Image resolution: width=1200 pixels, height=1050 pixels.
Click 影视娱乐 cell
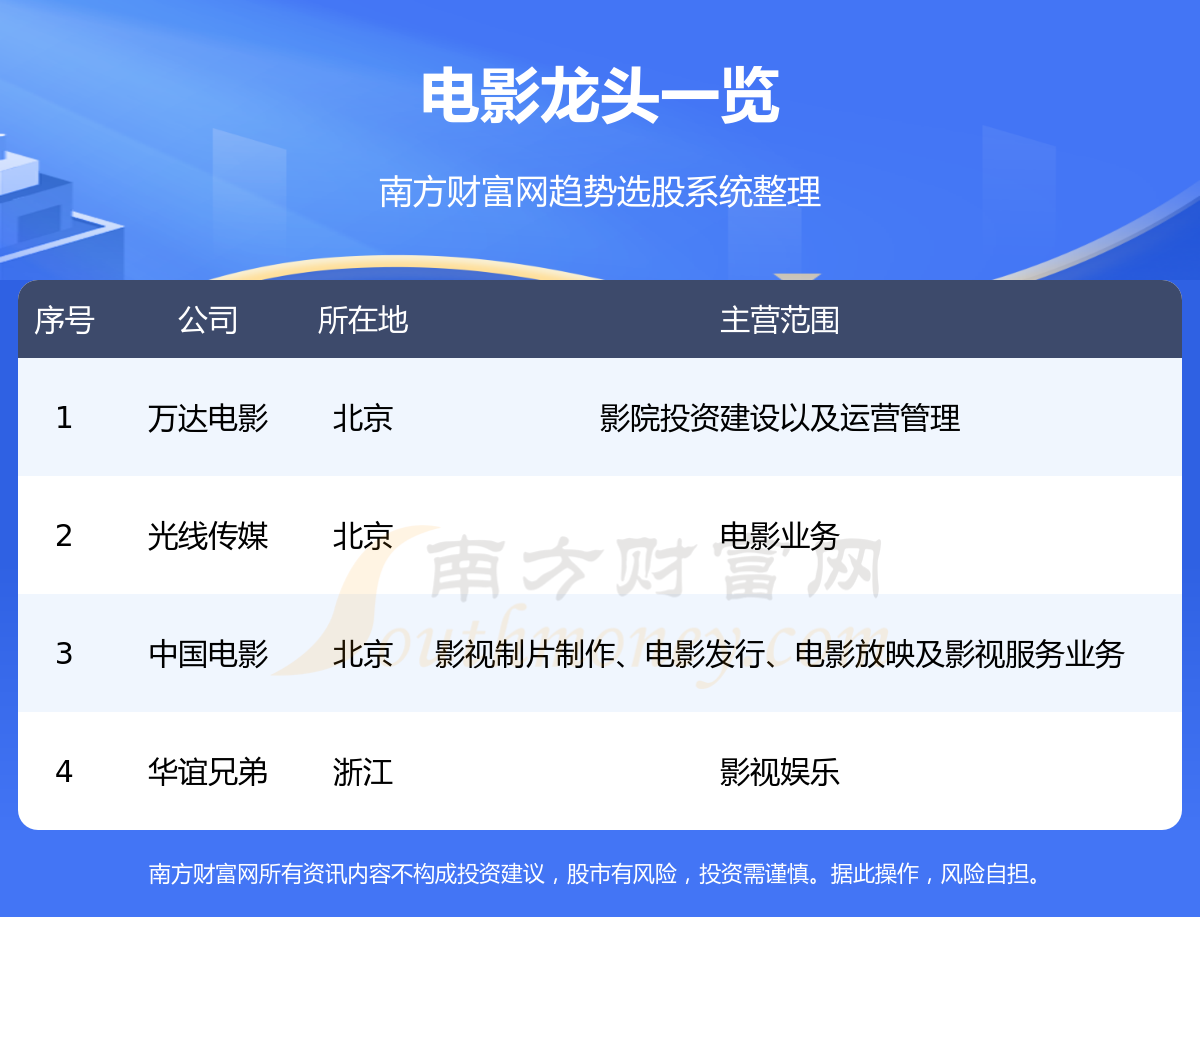coord(780,772)
